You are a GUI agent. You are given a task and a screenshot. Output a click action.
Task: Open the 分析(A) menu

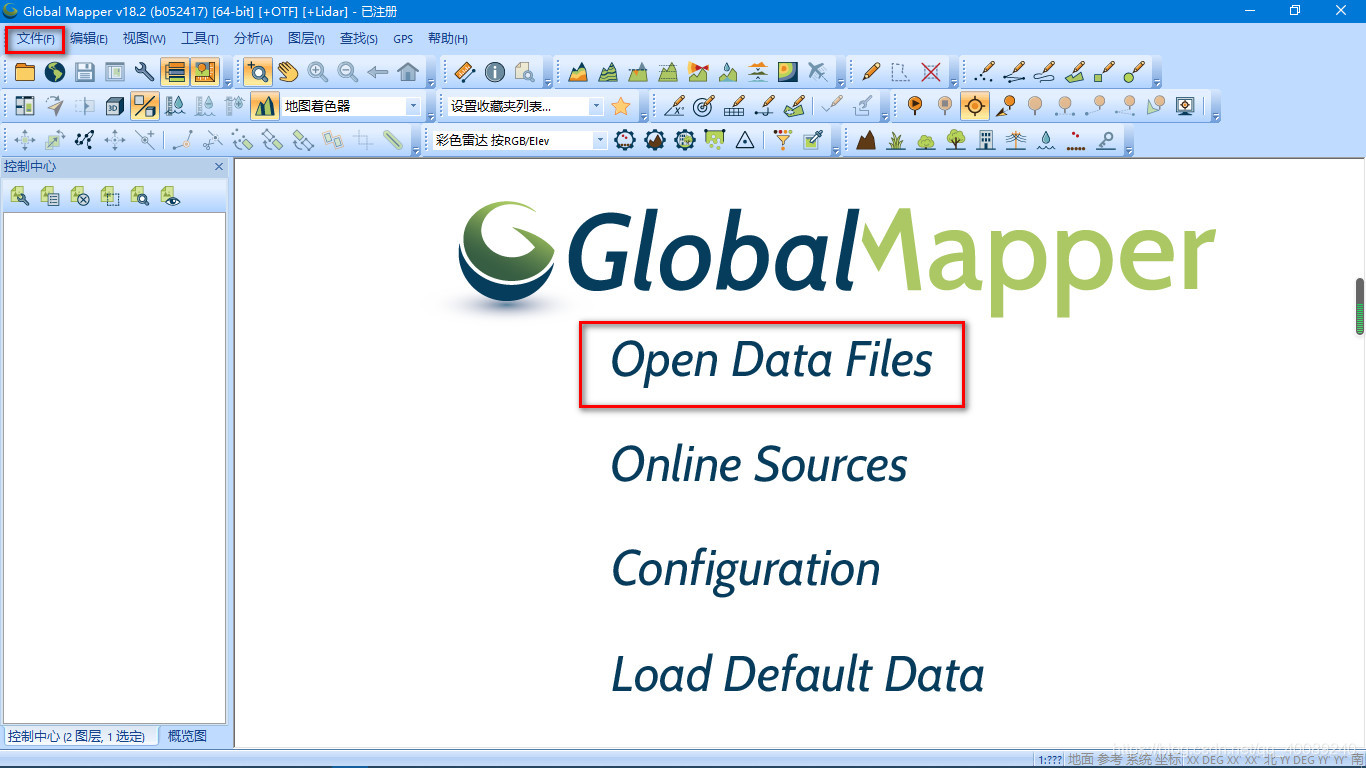(x=253, y=39)
